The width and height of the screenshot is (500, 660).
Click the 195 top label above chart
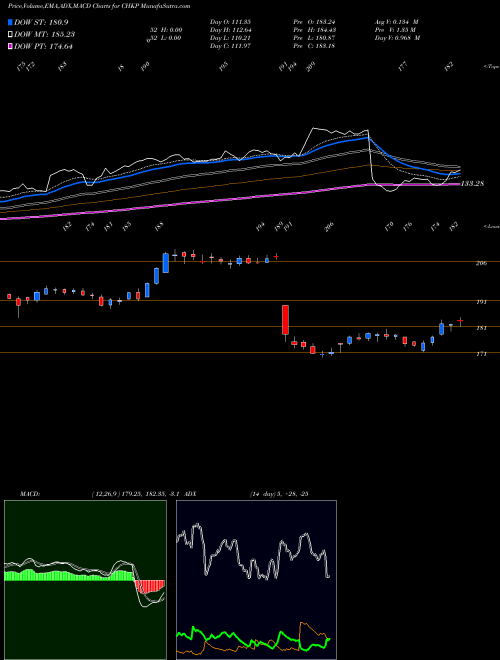(x=223, y=66)
